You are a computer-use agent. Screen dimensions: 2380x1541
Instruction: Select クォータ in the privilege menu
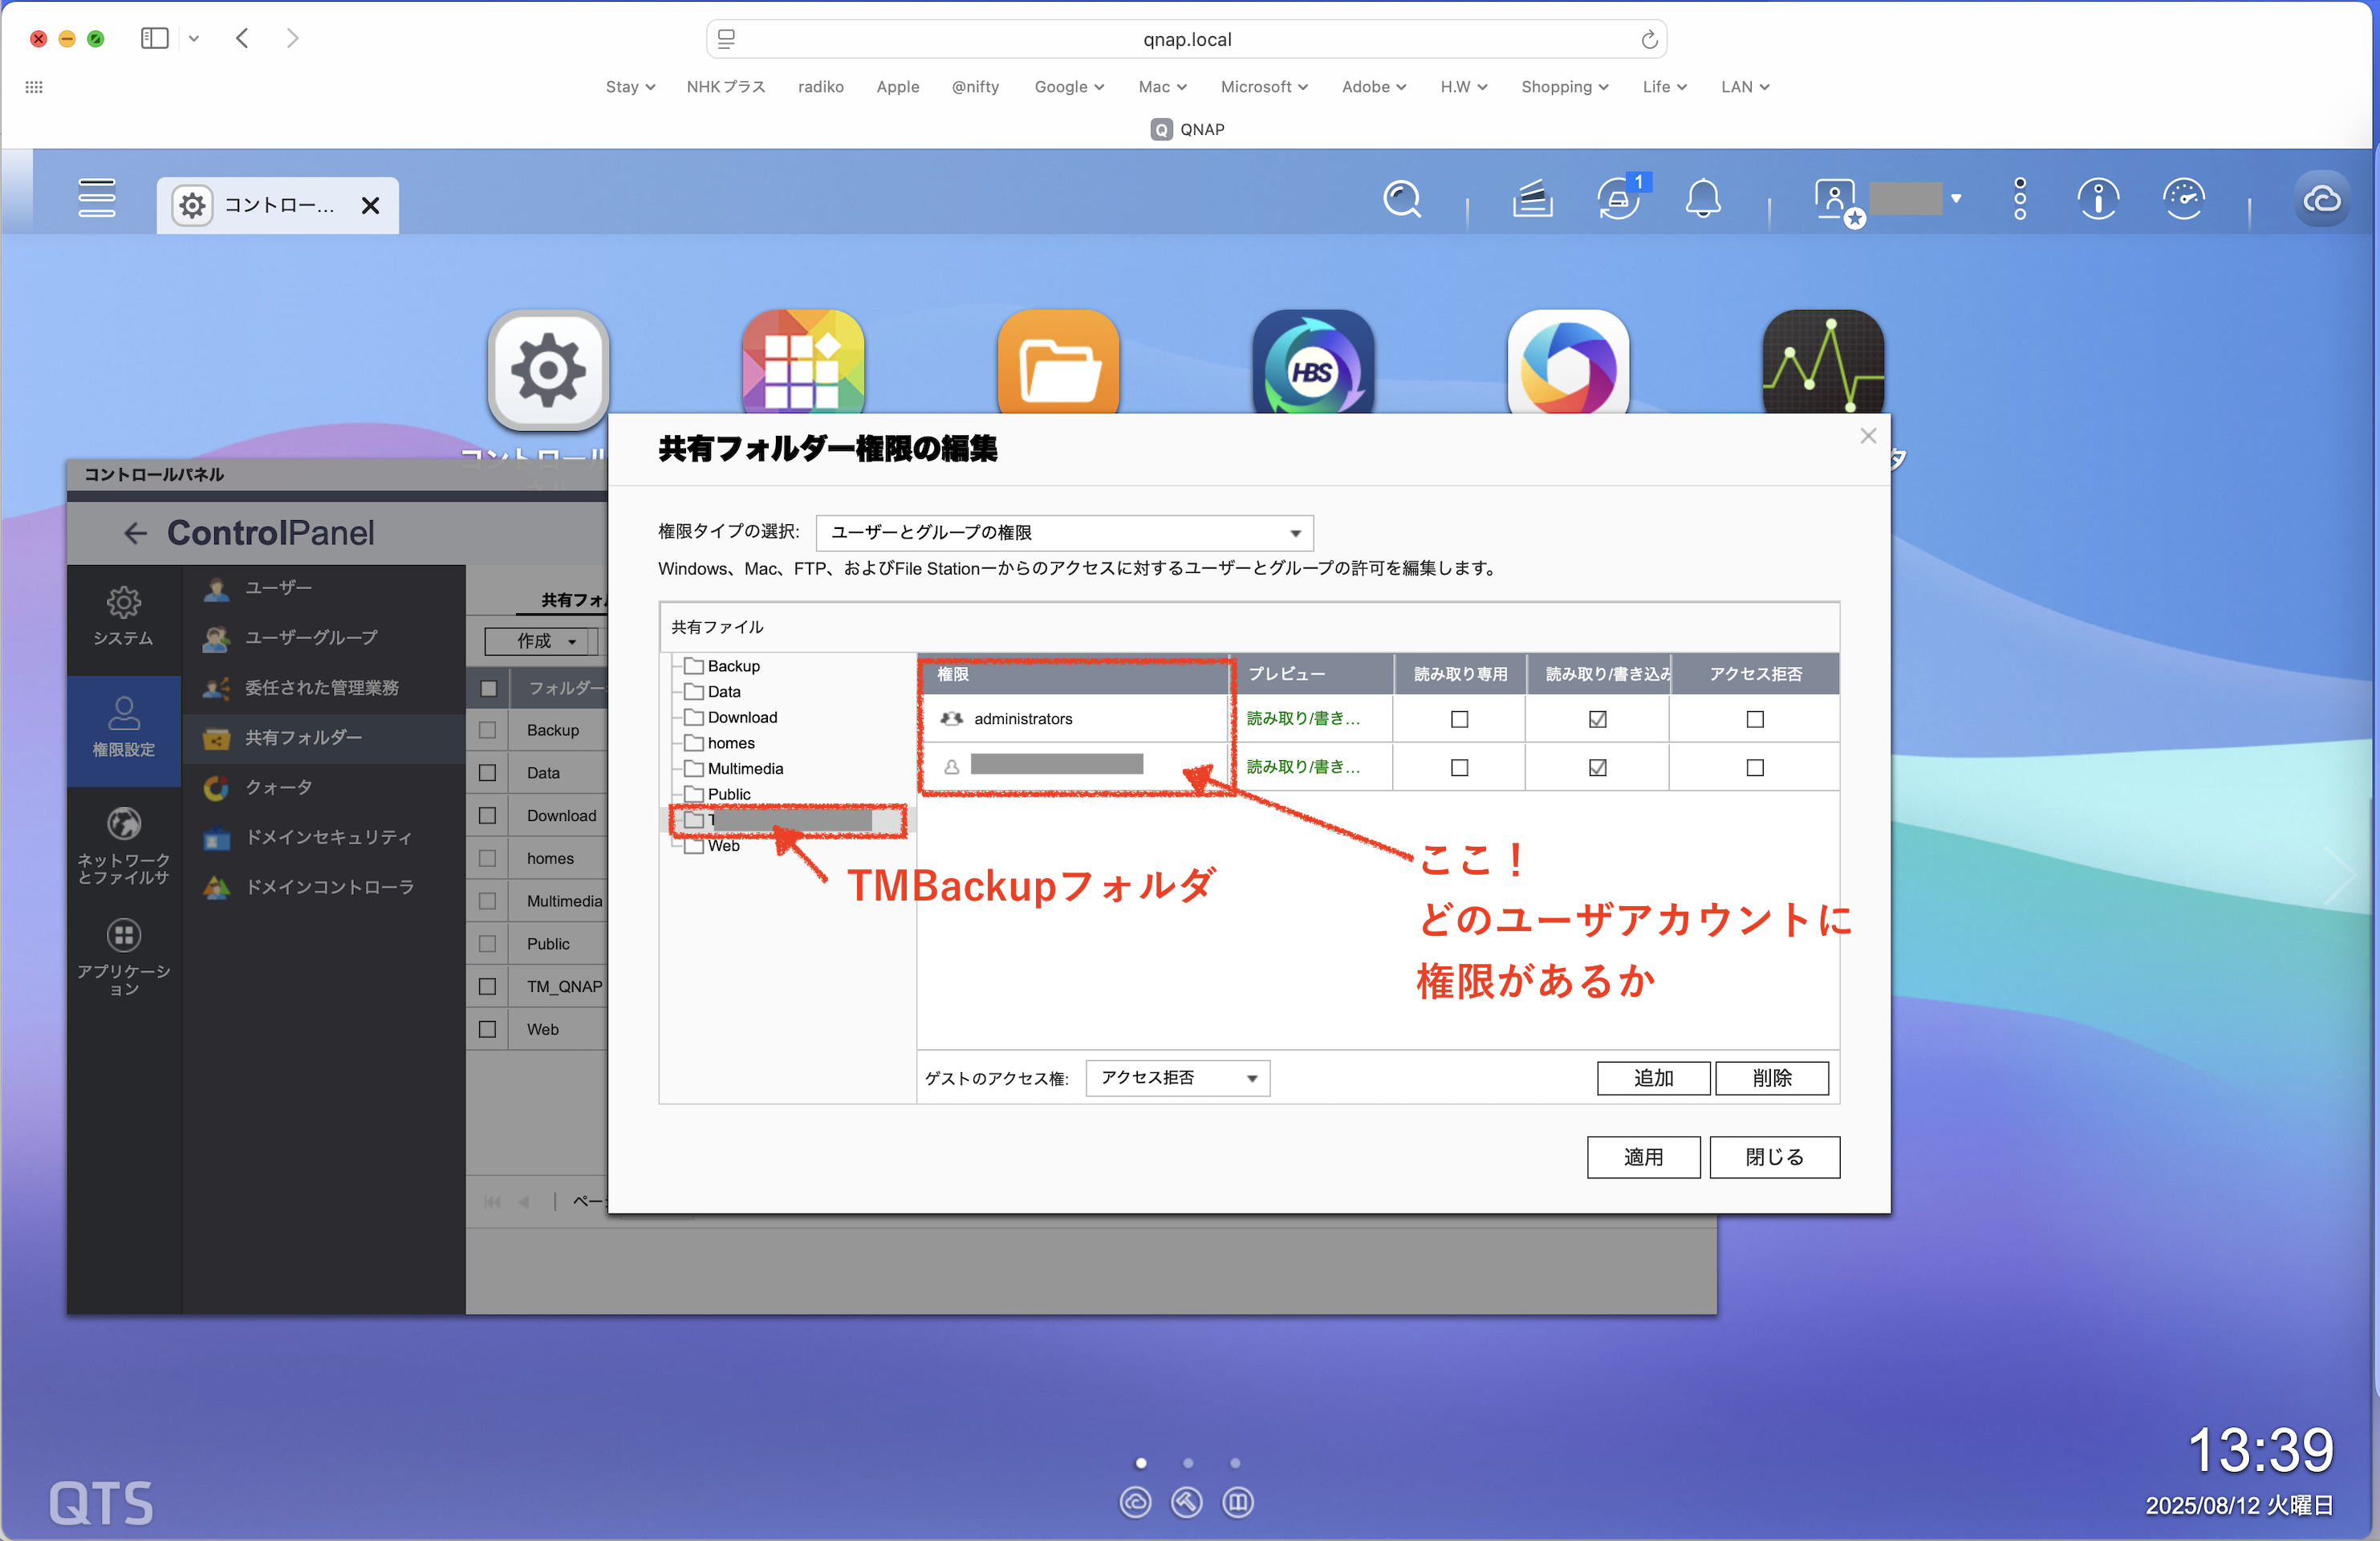pos(279,788)
